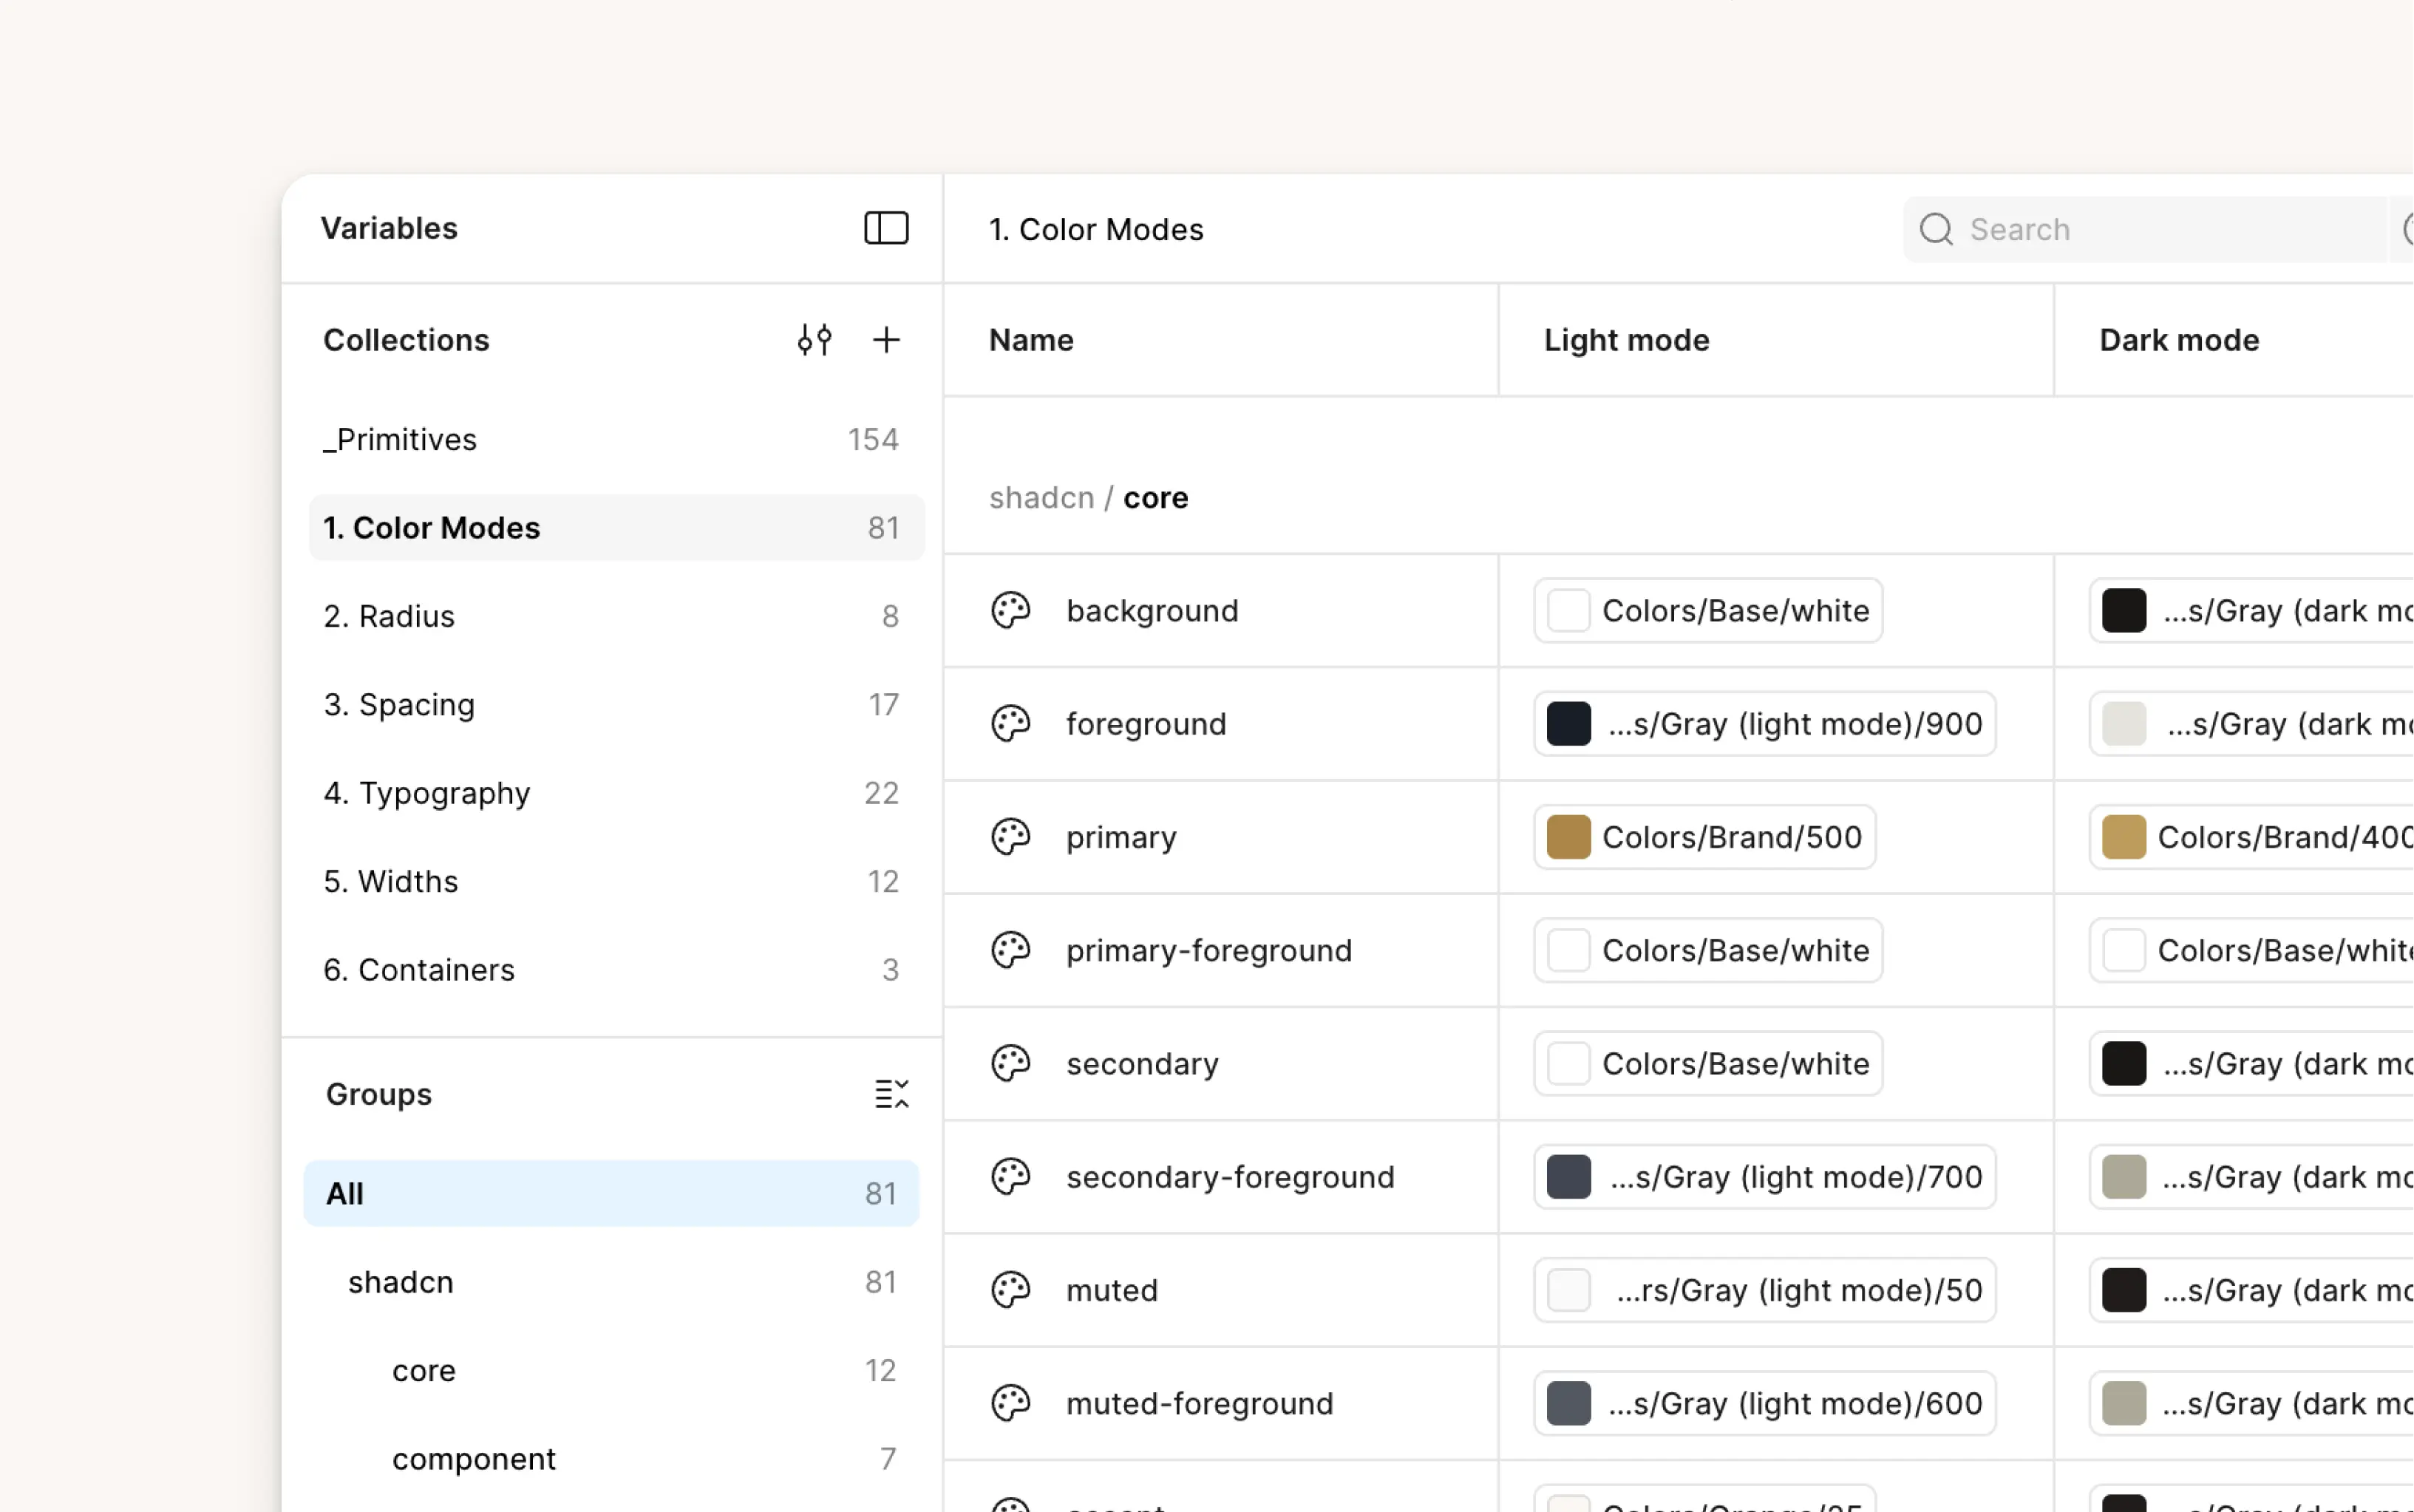This screenshot has width=2414, height=1512.
Task: Click the color palette icon for muted
Action: point(1010,1290)
